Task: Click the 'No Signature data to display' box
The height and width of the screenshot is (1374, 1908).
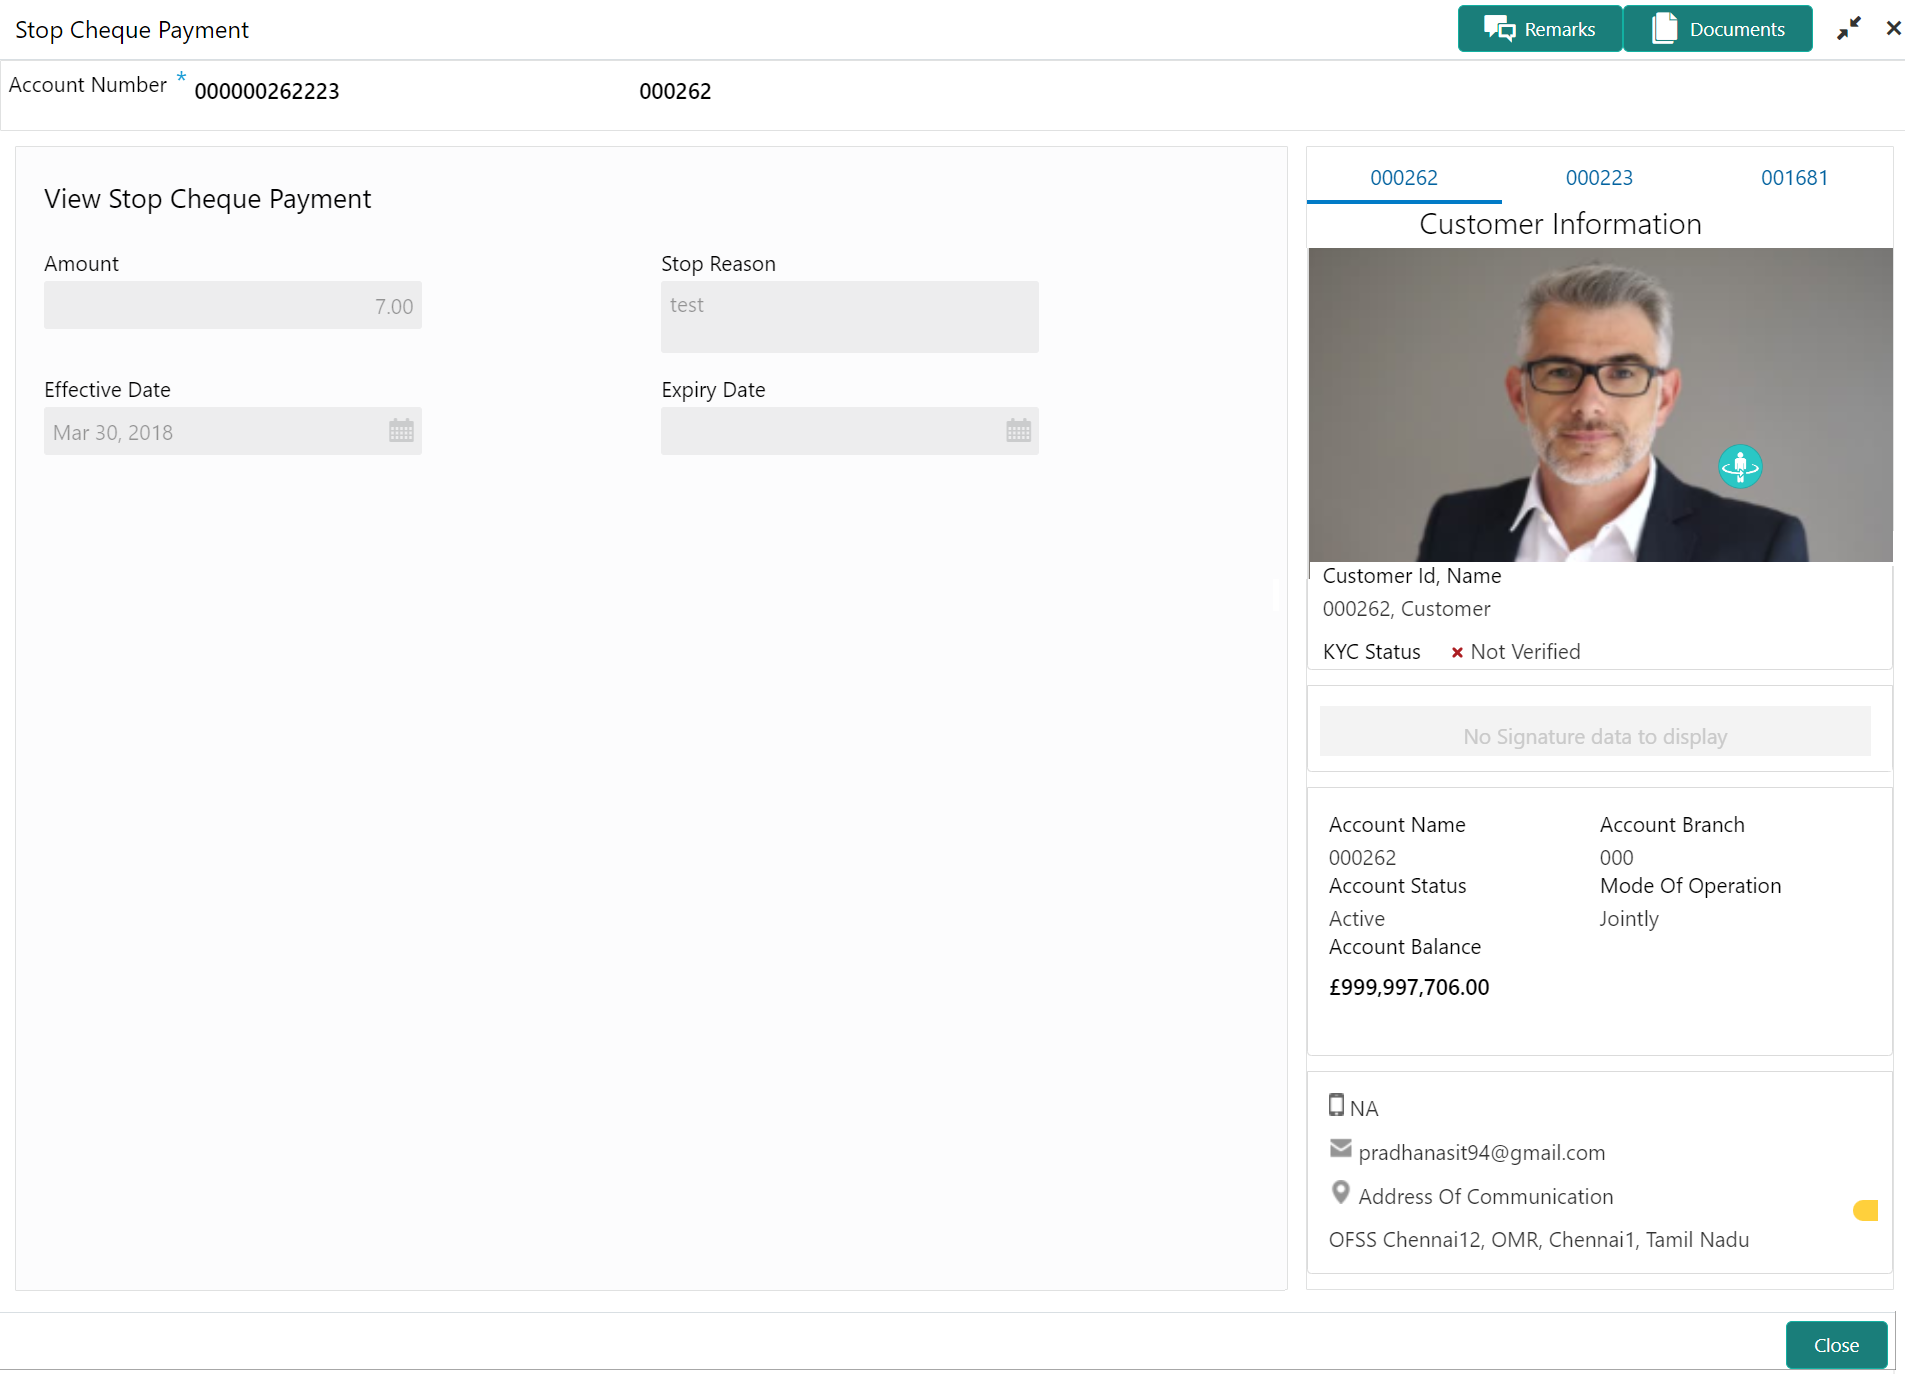Action: pyautogui.click(x=1595, y=732)
